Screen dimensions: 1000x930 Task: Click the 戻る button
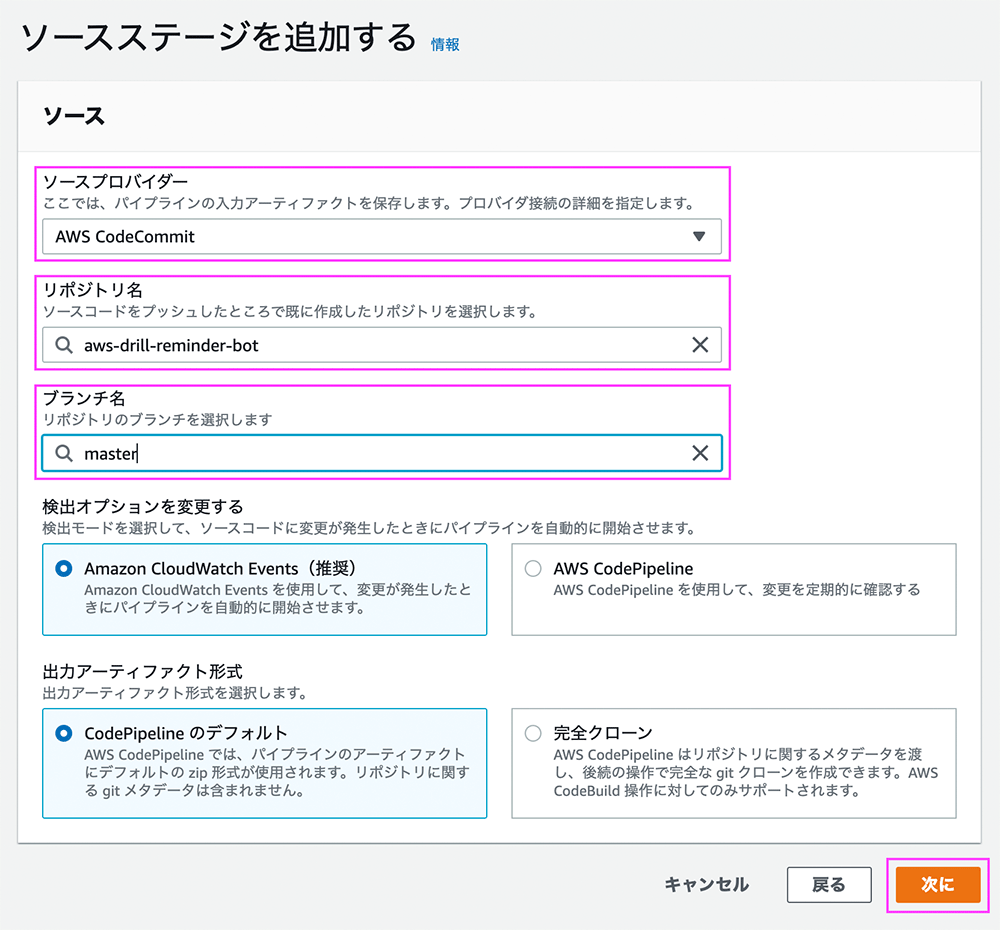(829, 885)
